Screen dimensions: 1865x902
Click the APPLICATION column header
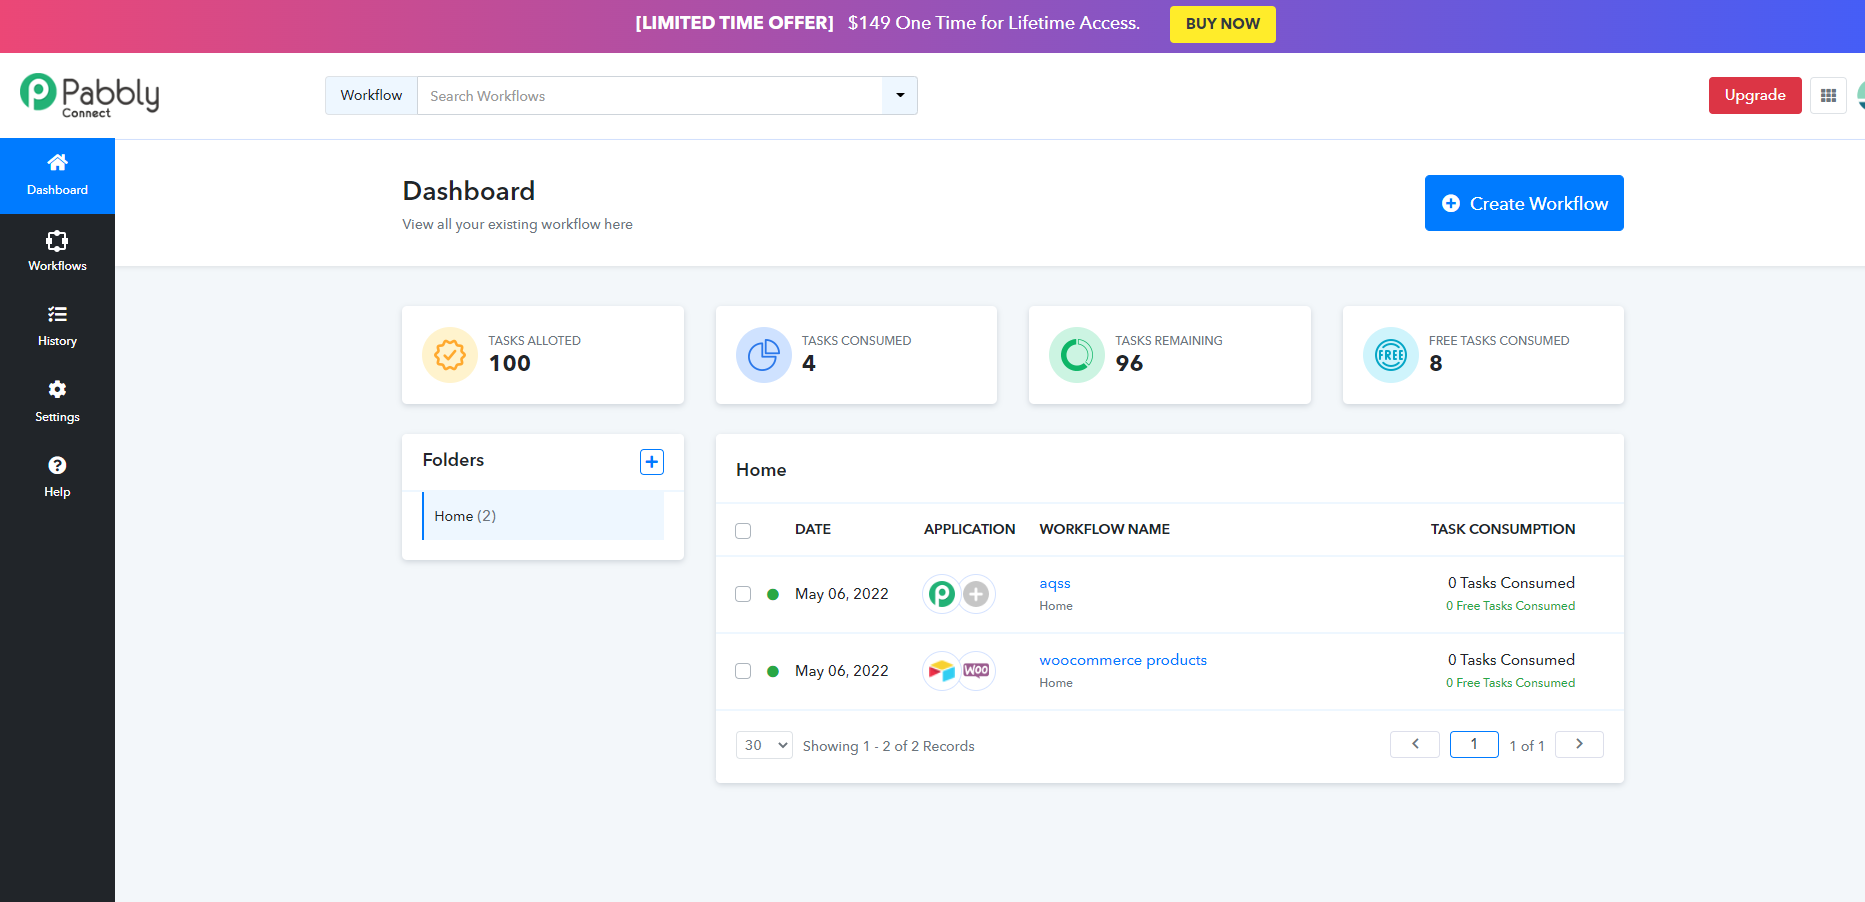969,529
